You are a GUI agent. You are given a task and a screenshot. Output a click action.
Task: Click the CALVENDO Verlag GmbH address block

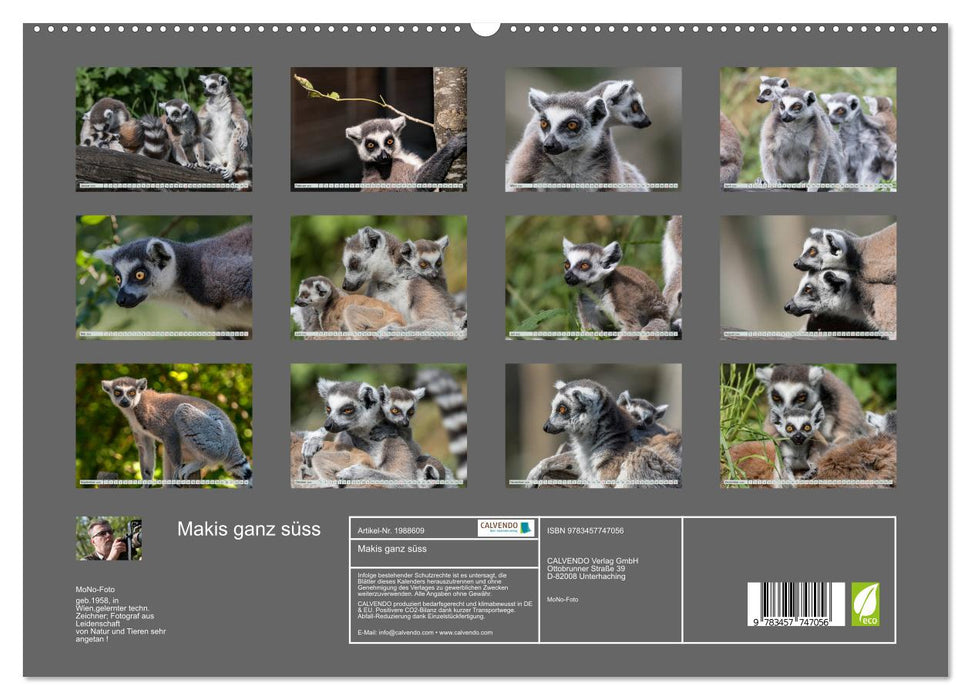click(x=593, y=569)
